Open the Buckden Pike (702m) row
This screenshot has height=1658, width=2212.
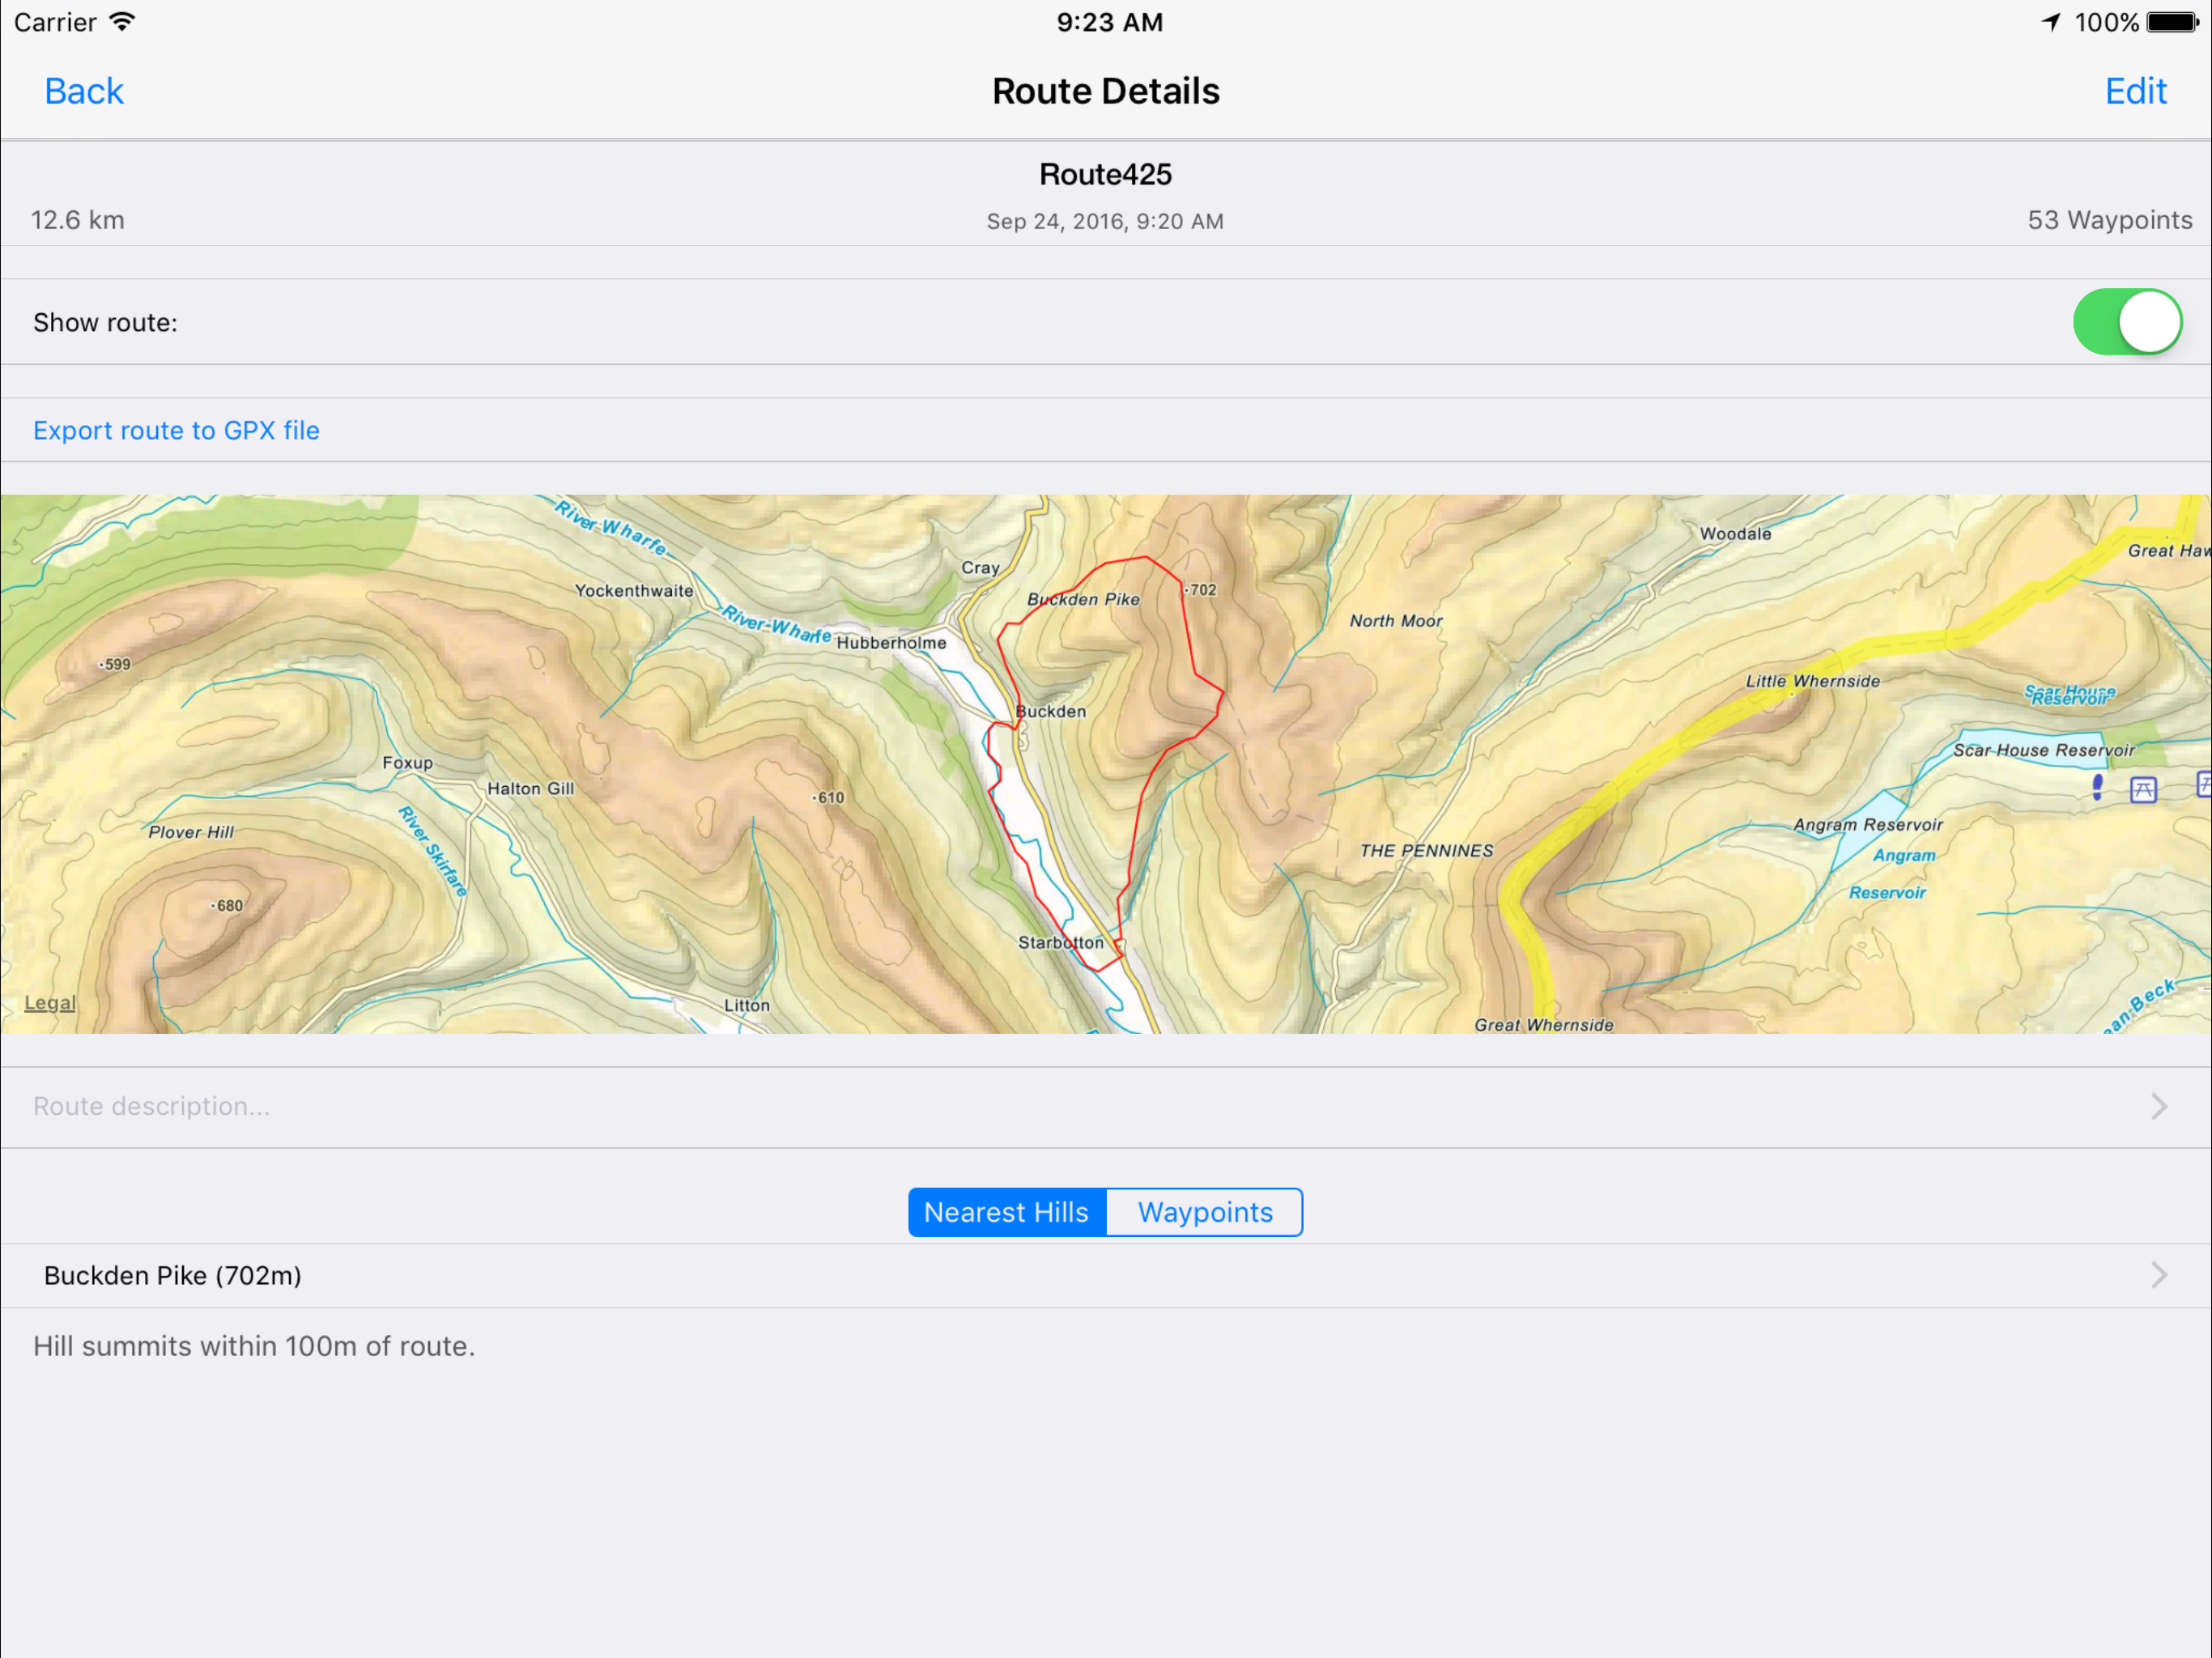coord(1106,1275)
